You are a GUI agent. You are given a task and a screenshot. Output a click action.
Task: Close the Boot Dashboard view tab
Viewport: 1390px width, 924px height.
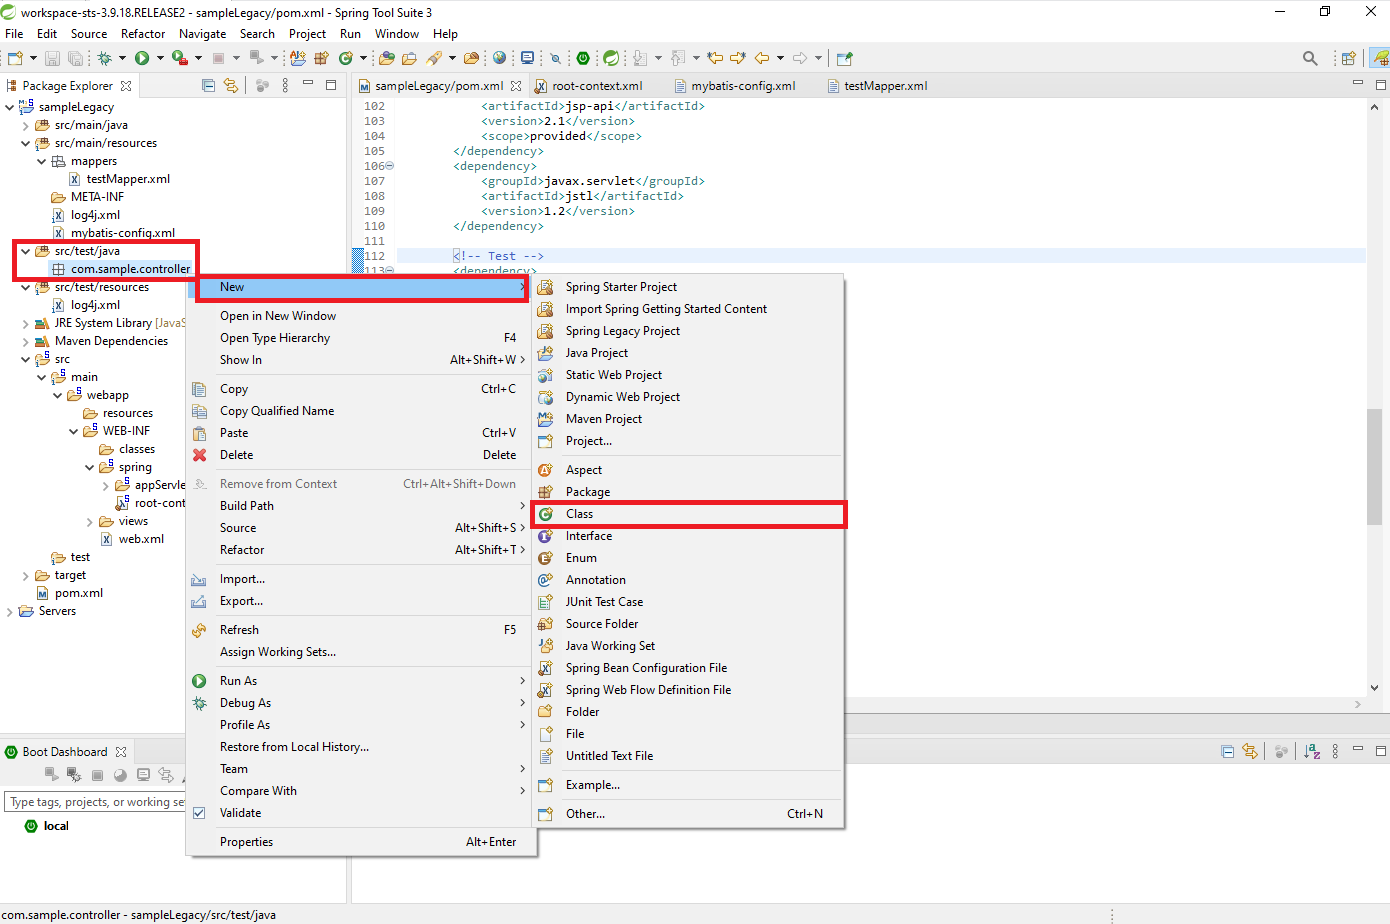point(121,752)
